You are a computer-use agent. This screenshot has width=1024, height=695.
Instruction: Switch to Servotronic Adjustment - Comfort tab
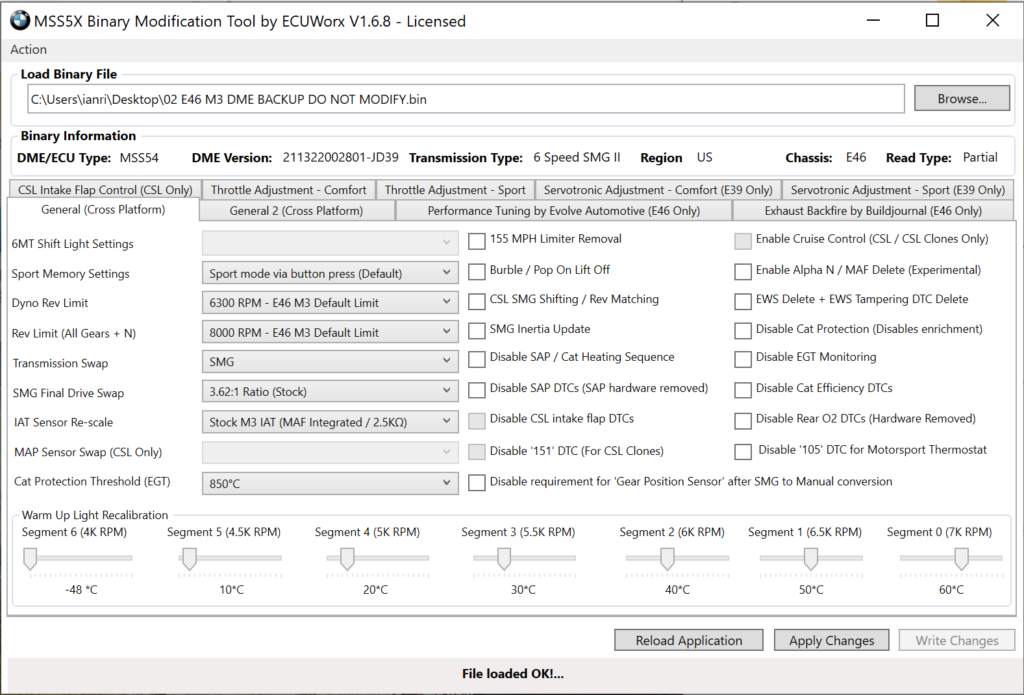pyautogui.click(x=658, y=189)
